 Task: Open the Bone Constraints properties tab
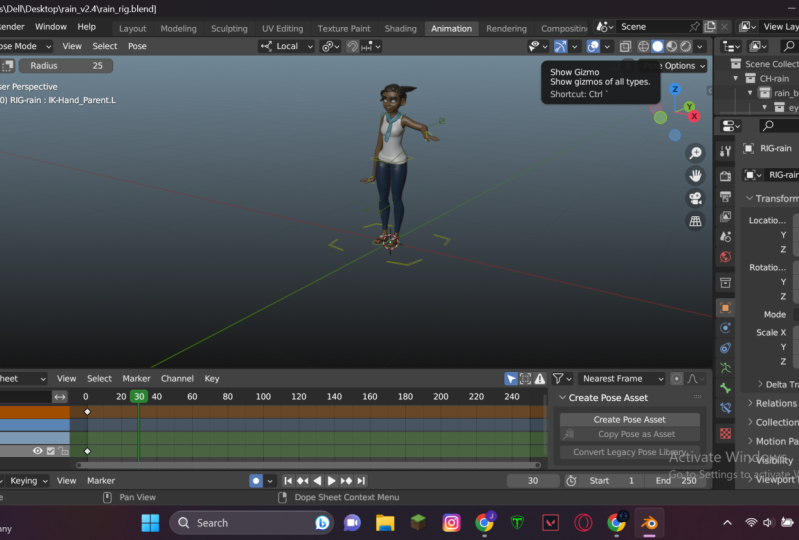coord(725,408)
